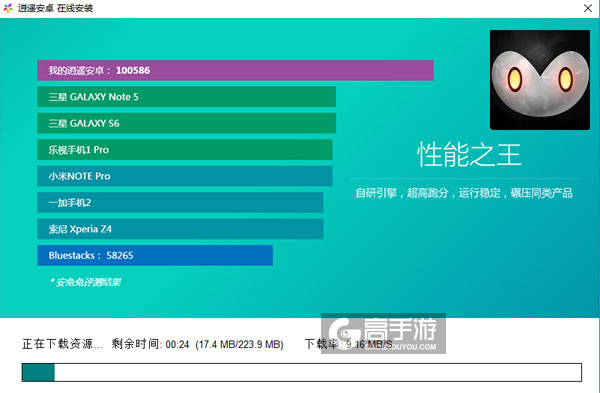Click the (17.4 MB/223.9 MB) download size
600x393 pixels.
click(239, 344)
